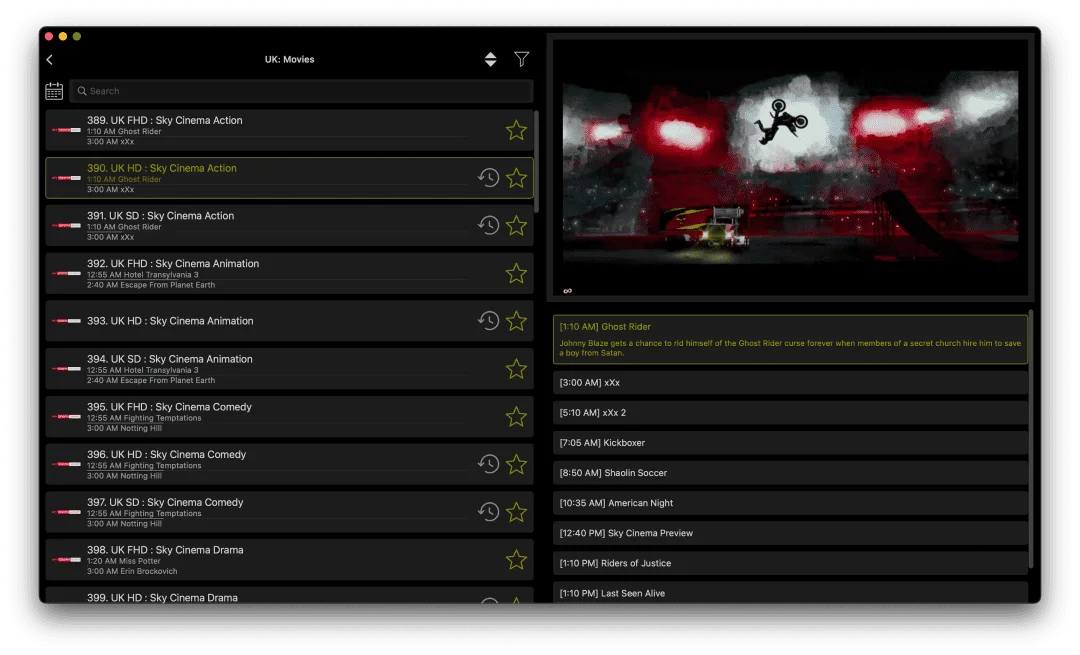Favorite channel 397 UK SD Sky Cinema Comedy
Viewport: 1080px width, 655px height.
516,512
